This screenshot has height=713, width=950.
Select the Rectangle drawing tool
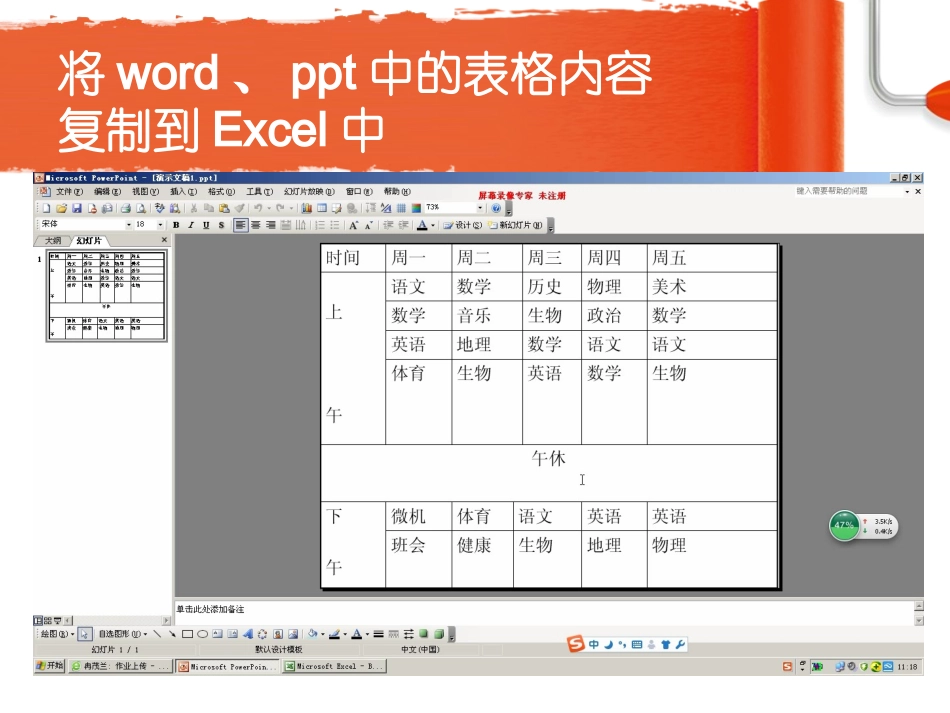tap(187, 634)
